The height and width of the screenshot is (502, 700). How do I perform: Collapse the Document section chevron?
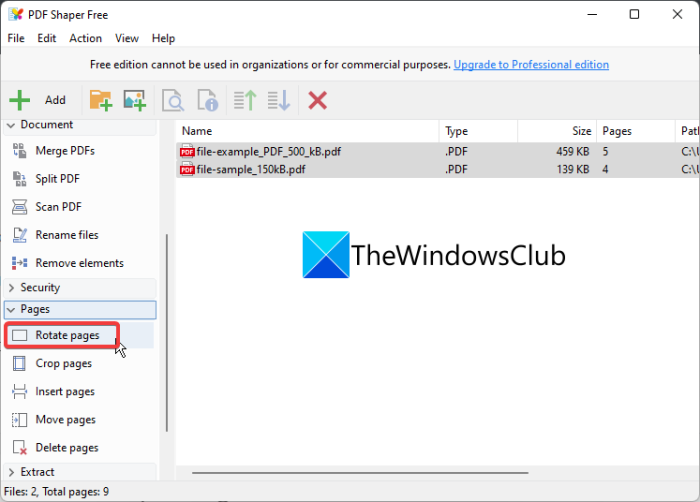(x=11, y=125)
